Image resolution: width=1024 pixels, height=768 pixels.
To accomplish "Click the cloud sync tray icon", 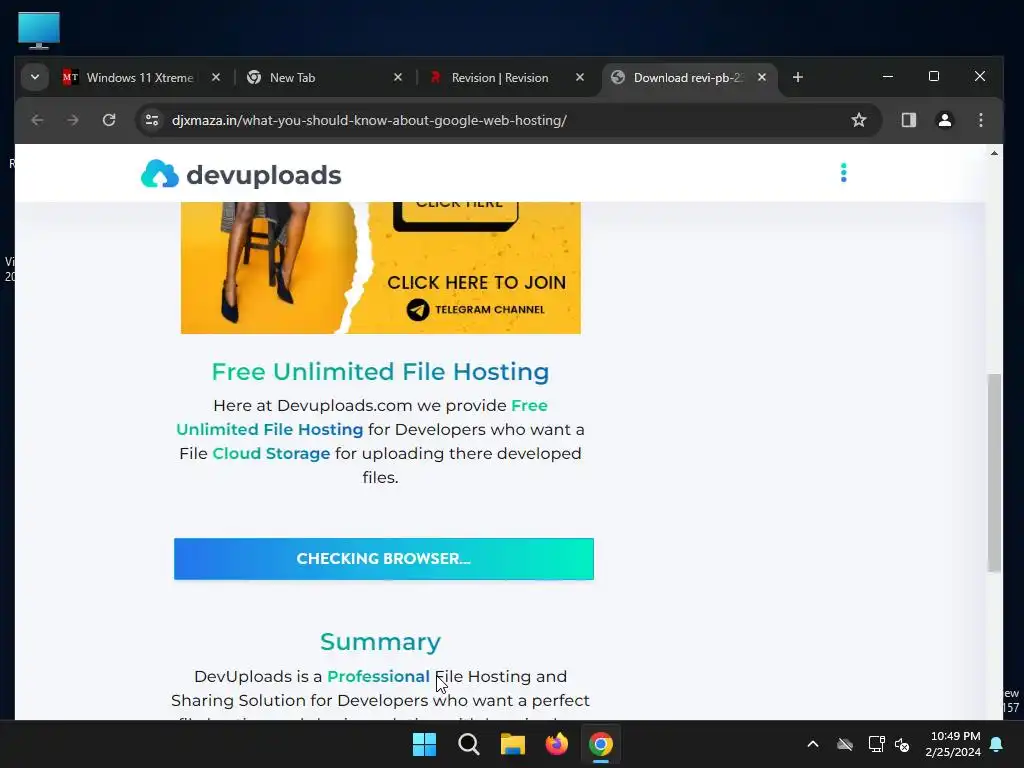I will pos(845,744).
